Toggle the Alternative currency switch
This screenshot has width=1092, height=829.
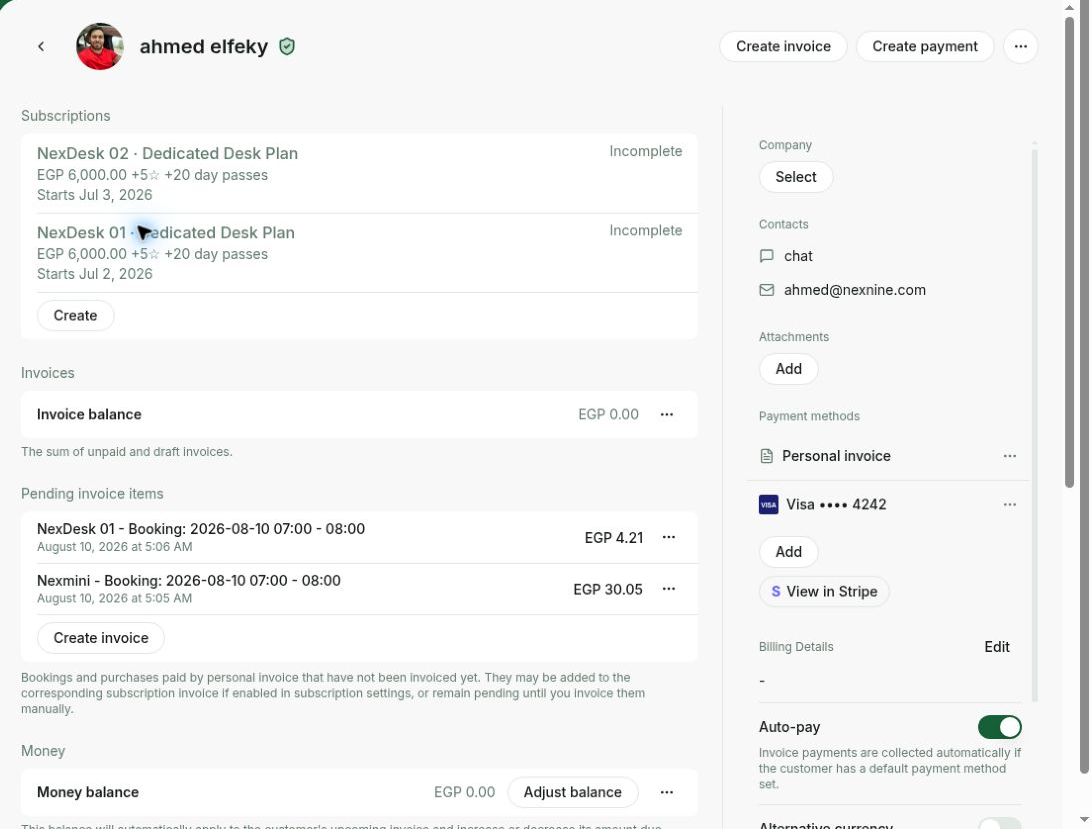(999, 823)
